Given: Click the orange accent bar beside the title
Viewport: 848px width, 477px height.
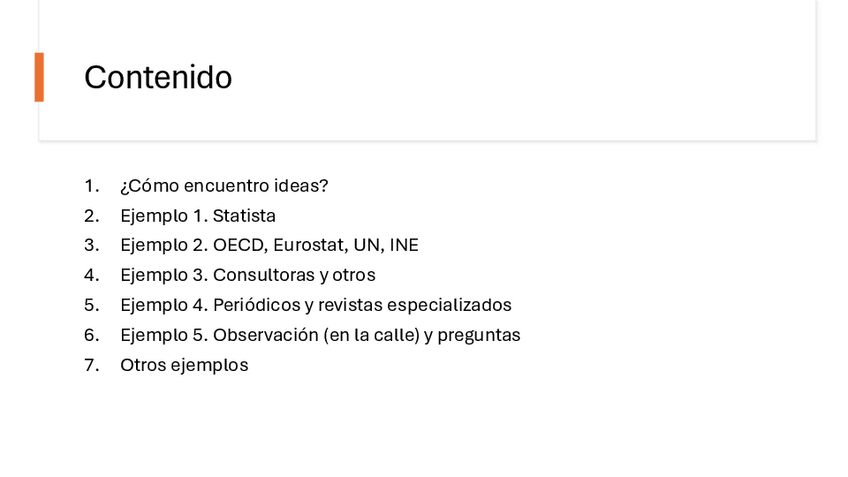Looking at the screenshot, I should pos(39,77).
